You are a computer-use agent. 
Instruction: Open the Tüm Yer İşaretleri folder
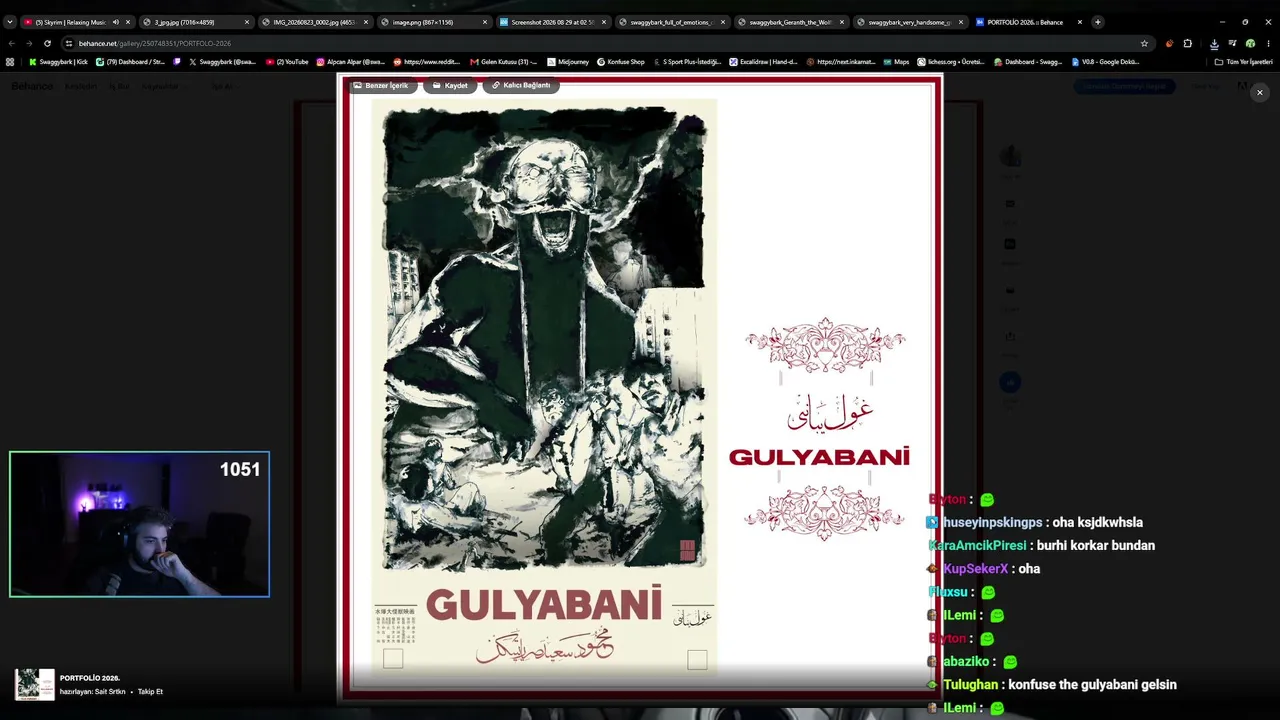(1243, 62)
